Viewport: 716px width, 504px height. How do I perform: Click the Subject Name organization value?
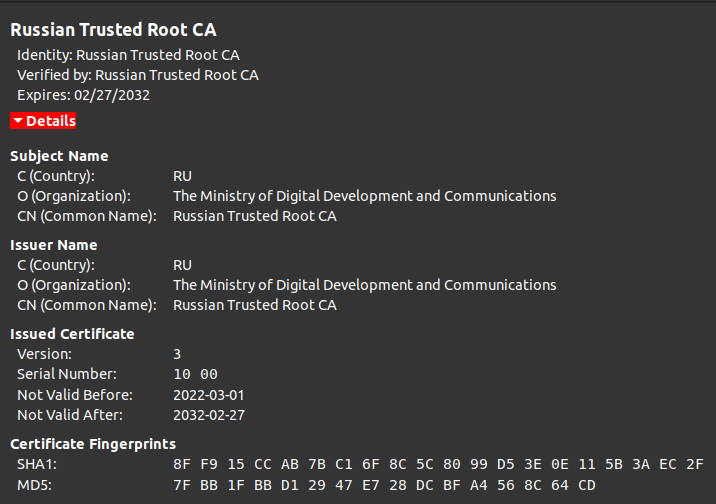tap(364, 196)
